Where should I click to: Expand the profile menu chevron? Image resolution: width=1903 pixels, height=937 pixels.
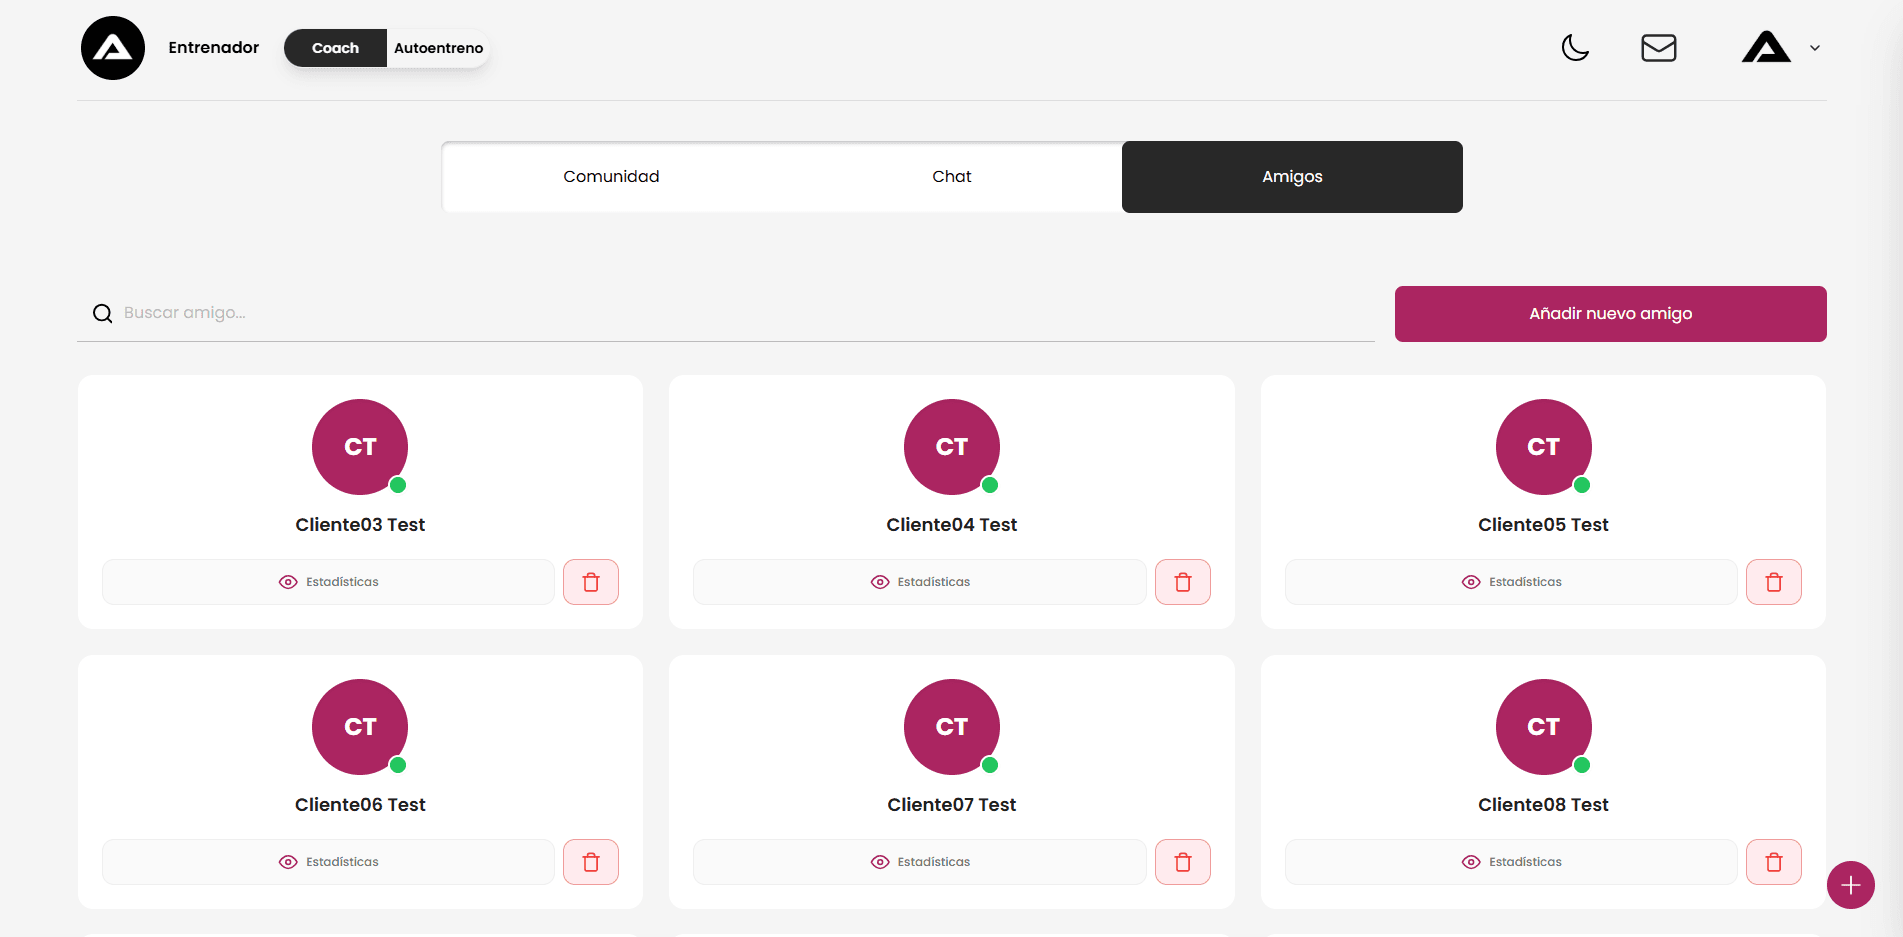[1815, 48]
